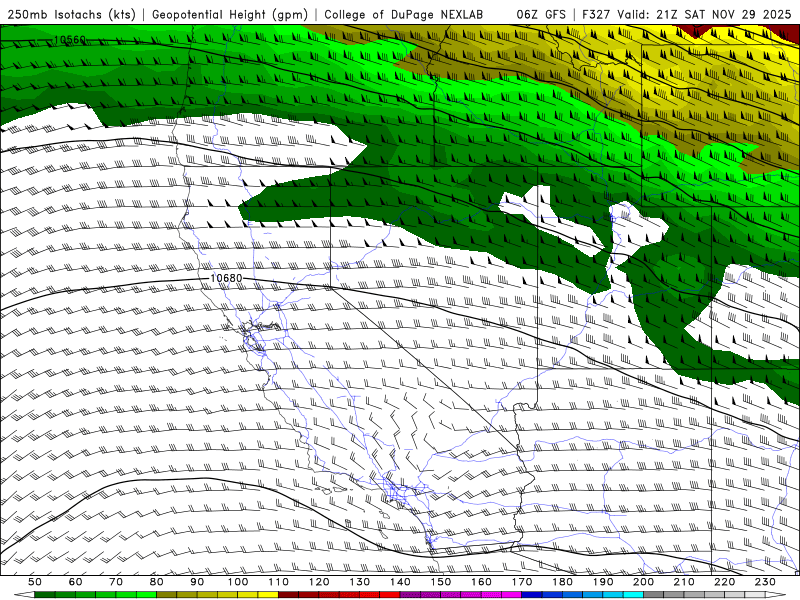Click the legend value 90
Screen dimensions: 800x600
coord(197,582)
